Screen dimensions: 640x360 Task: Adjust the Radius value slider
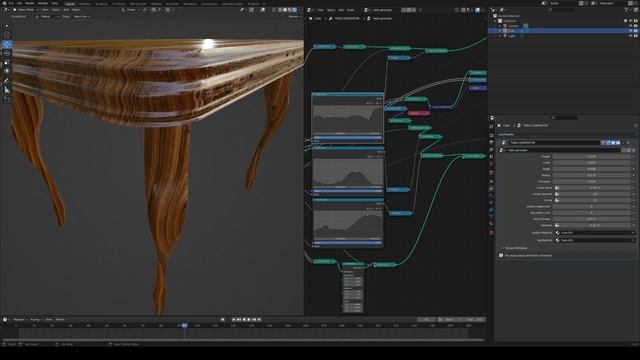[x=592, y=175]
